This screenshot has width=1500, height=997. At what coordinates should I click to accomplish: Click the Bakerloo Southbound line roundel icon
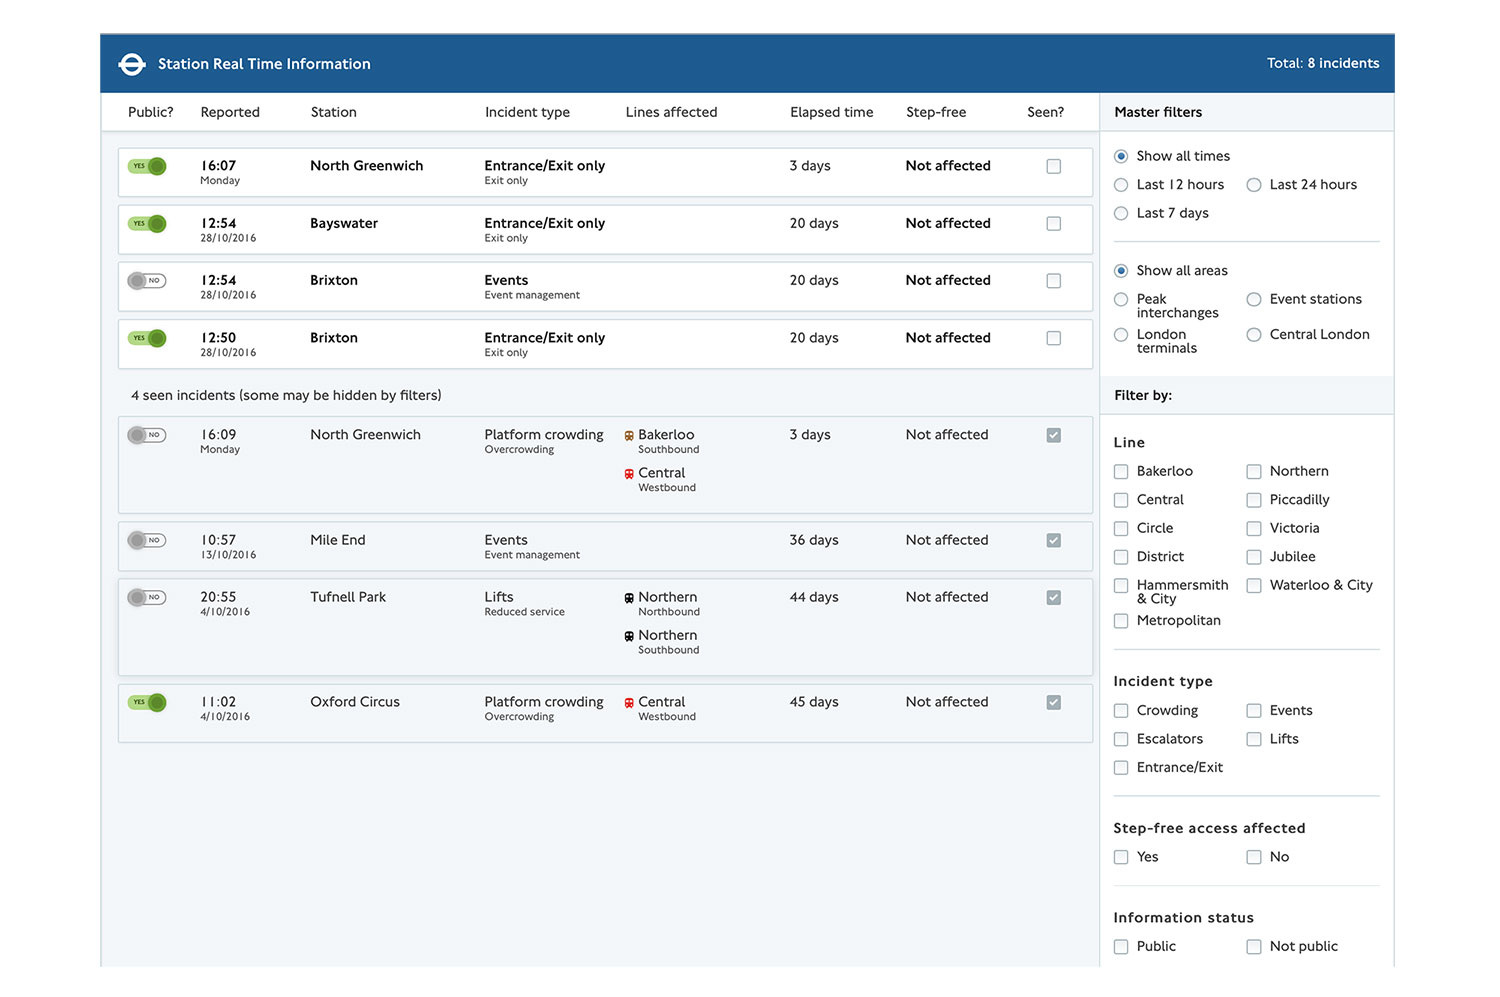click(627, 435)
